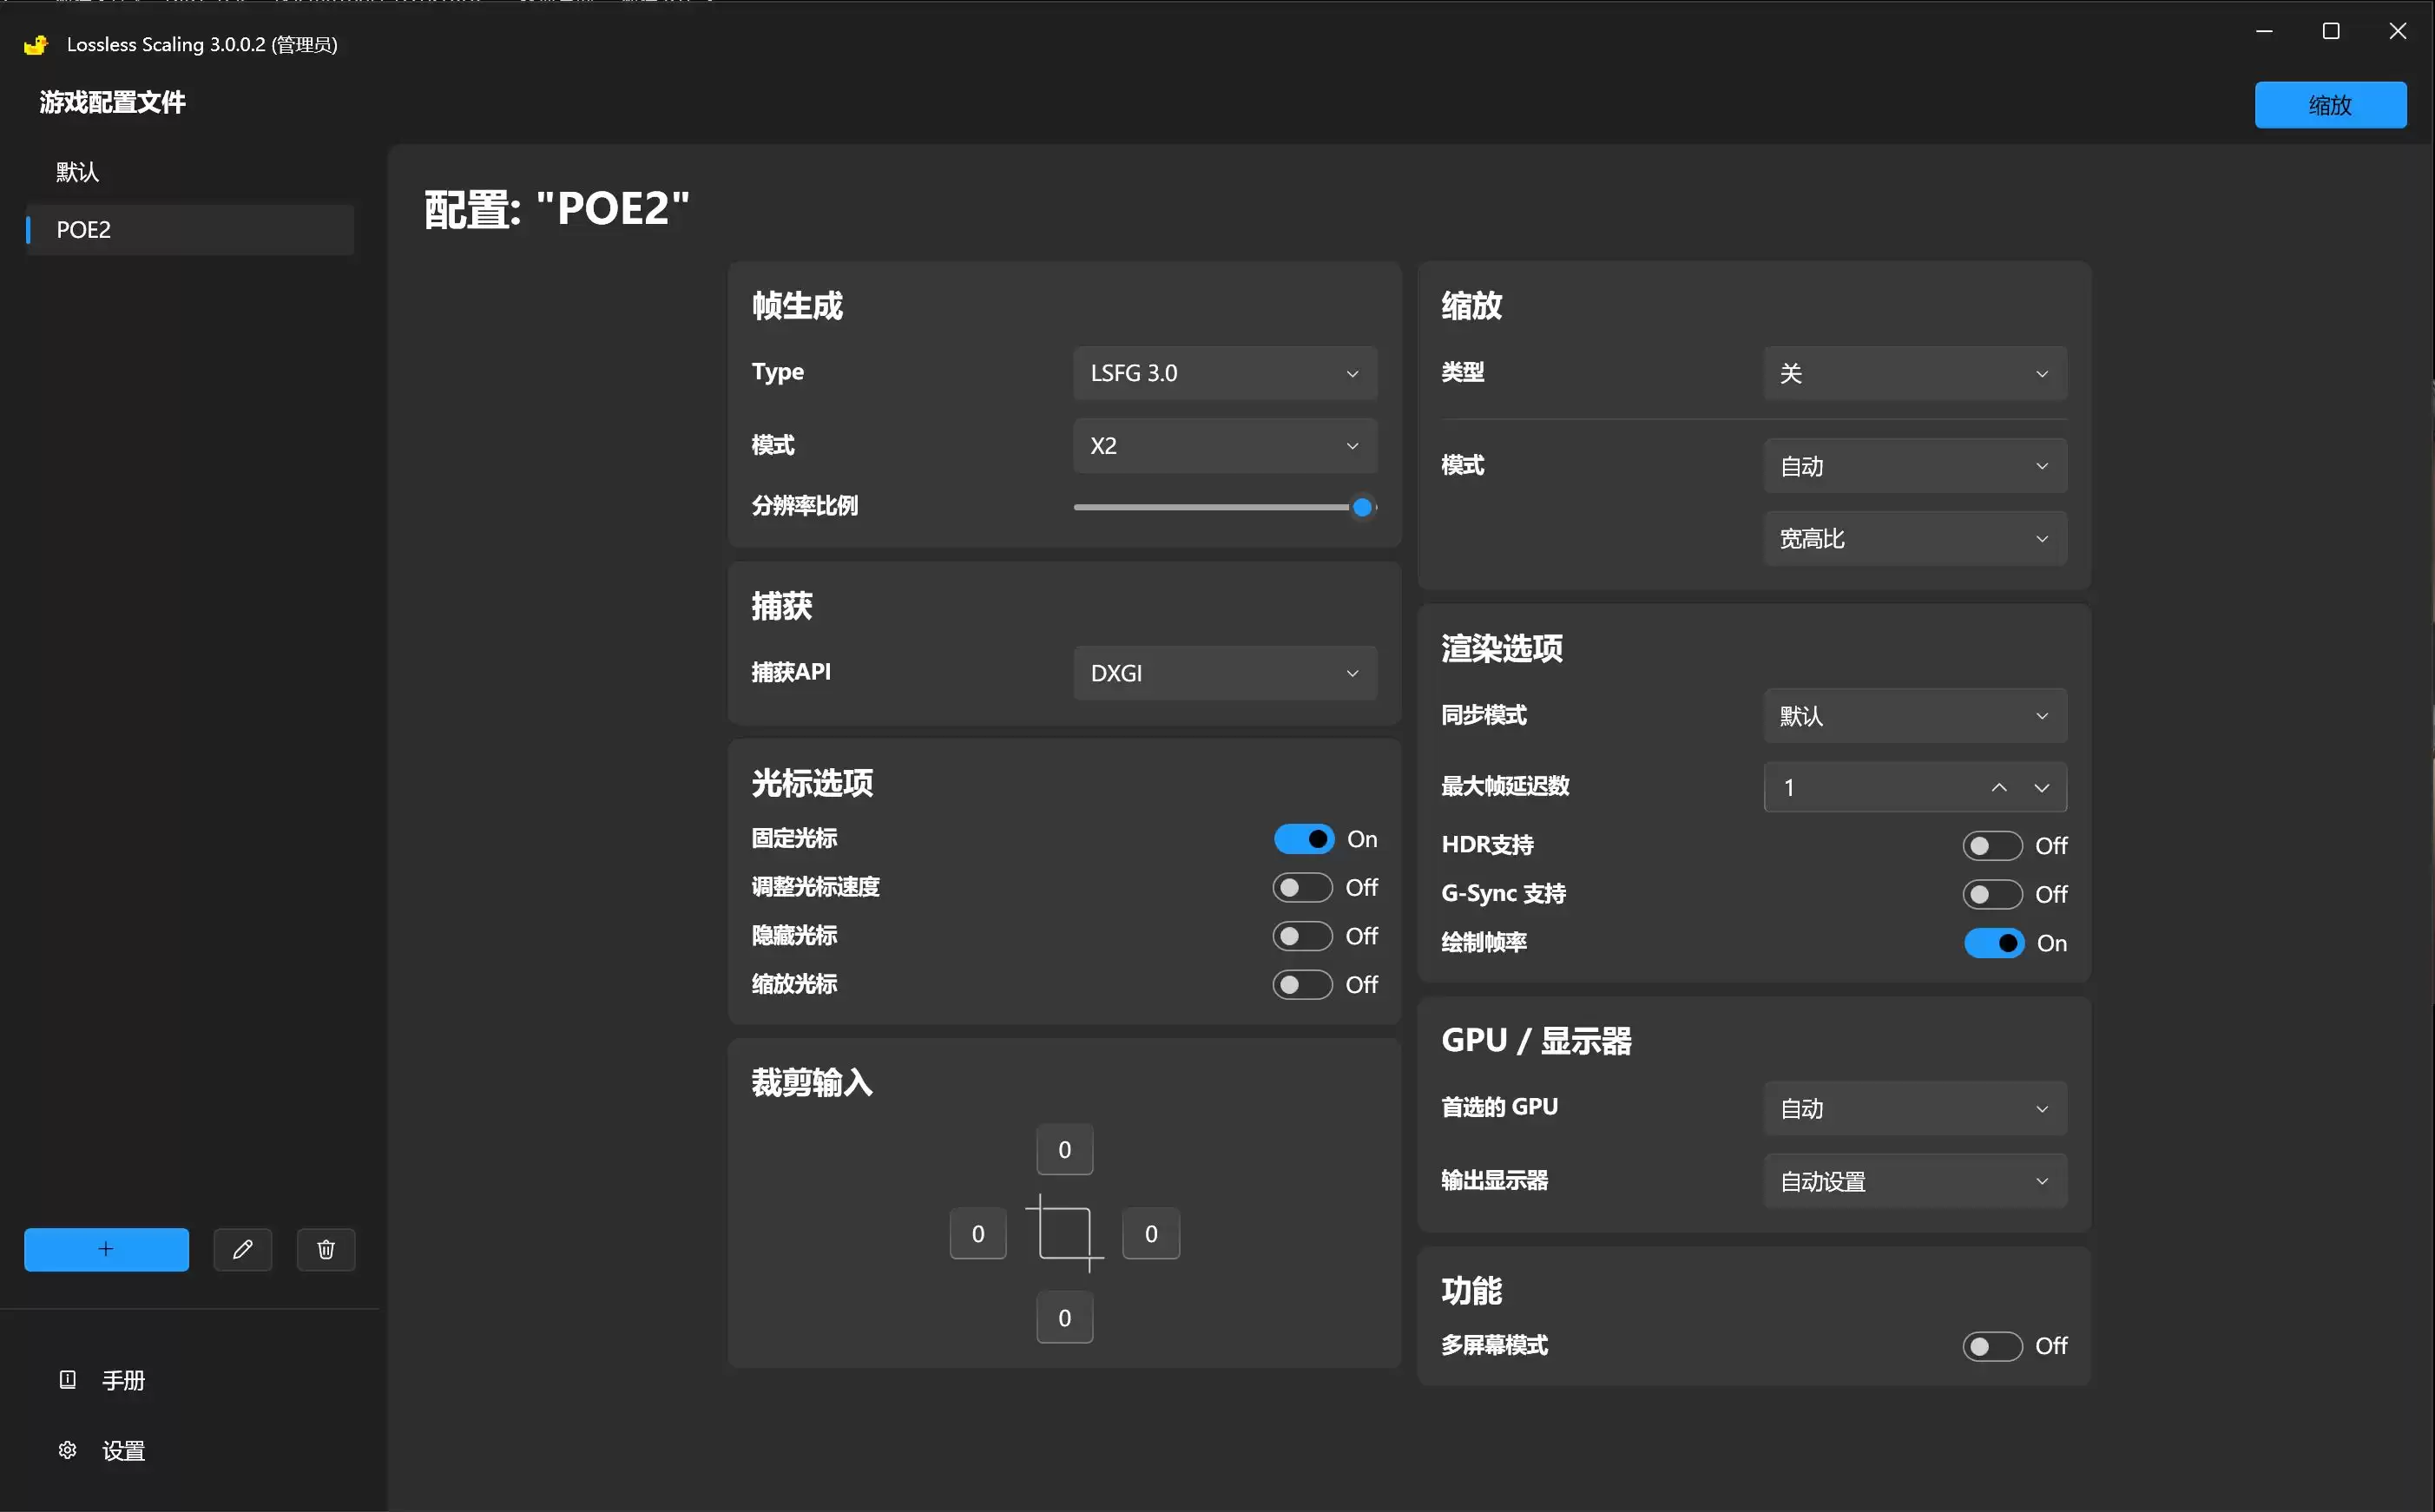Click the crop frame icon in 裁剪输入
This screenshot has height=1512, width=2435.
click(1065, 1233)
